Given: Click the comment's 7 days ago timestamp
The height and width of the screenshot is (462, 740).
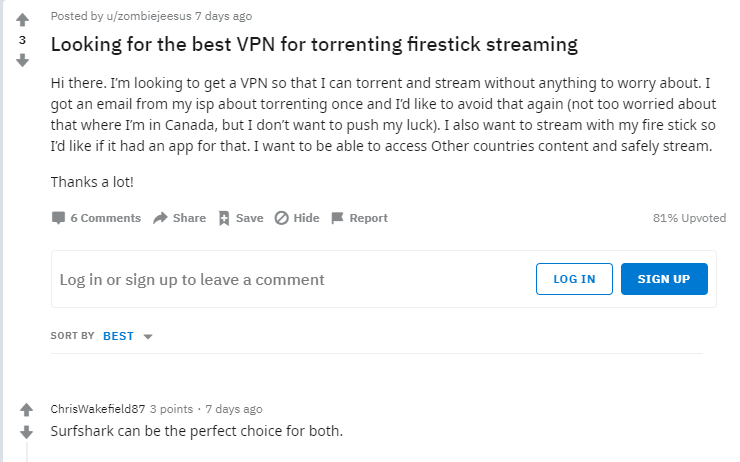Looking at the screenshot, I should coord(234,409).
